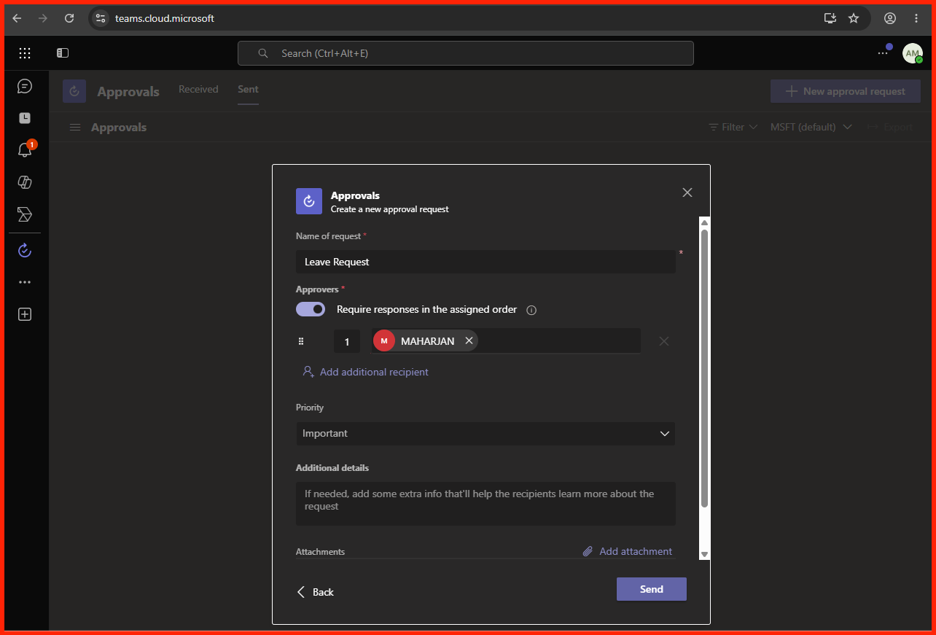The height and width of the screenshot is (635, 936).
Task: Click the drag handle for approver row 1
Action: point(301,341)
